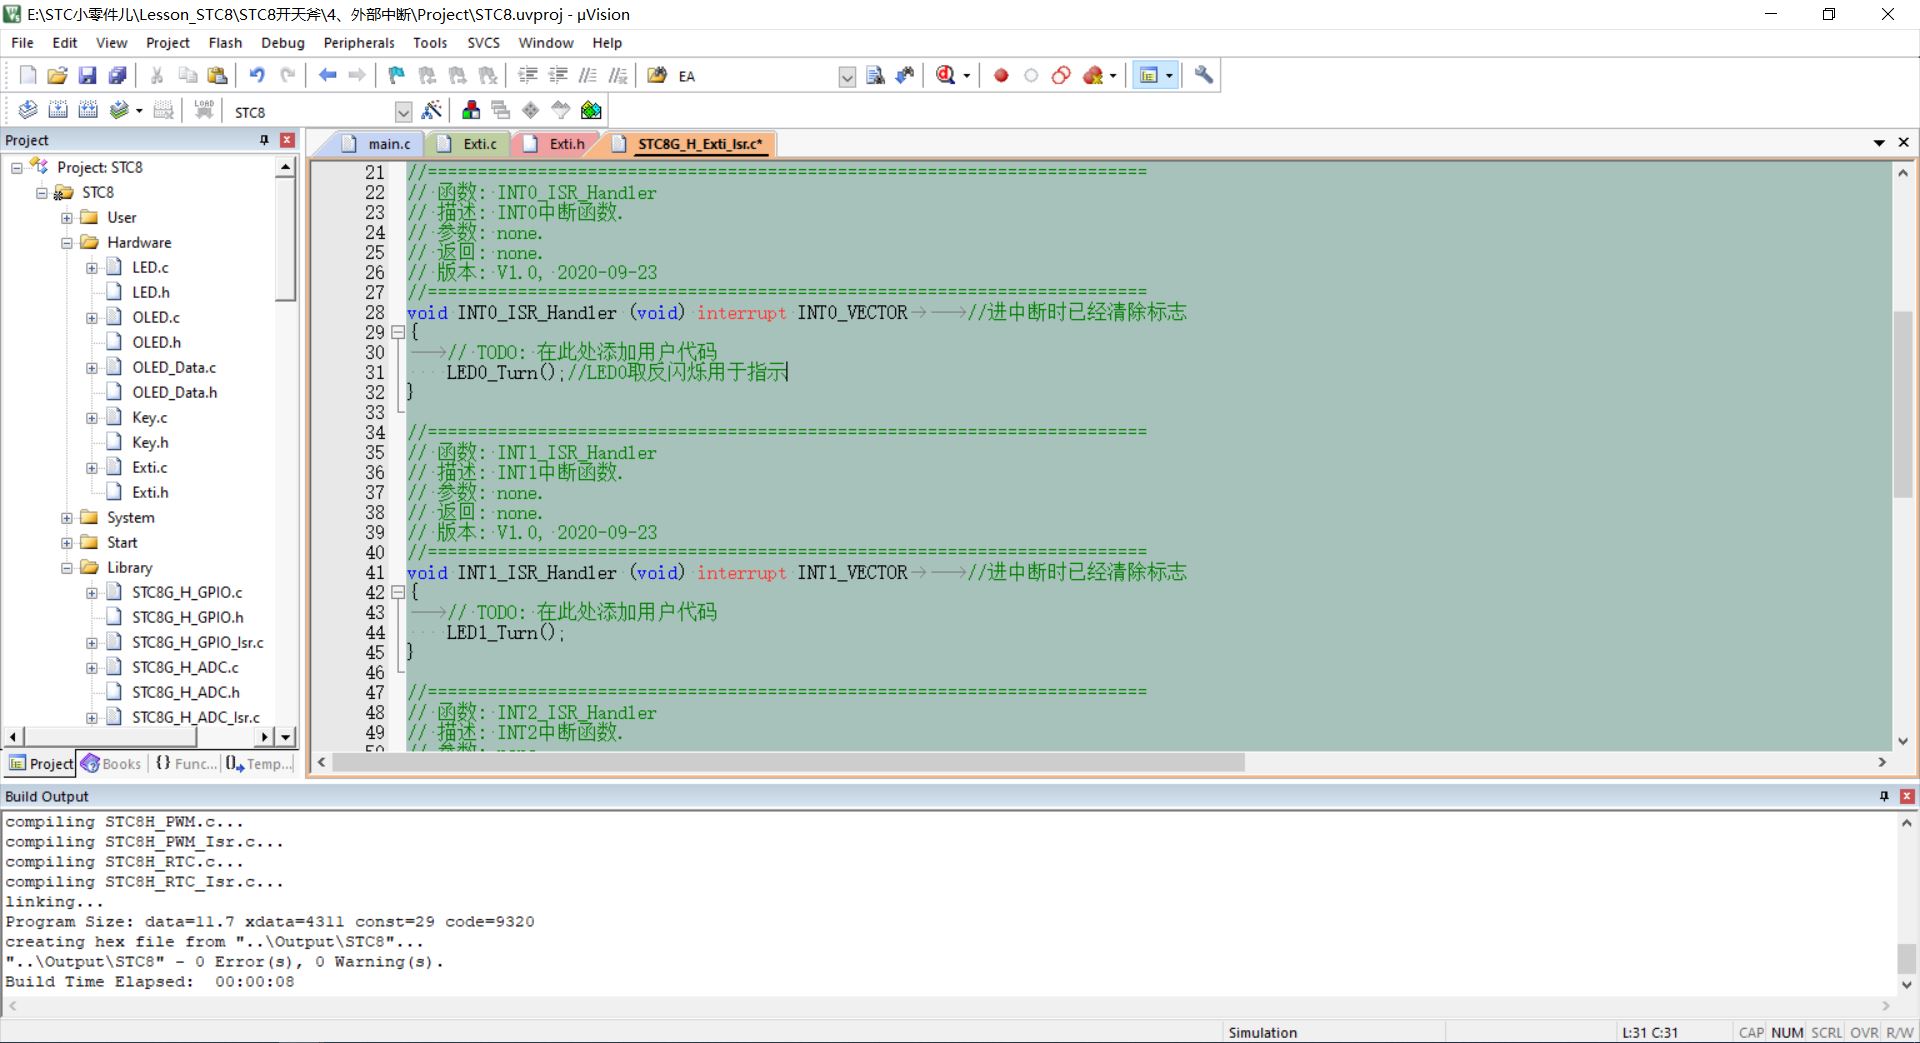This screenshot has height=1043, width=1920.
Task: Translate current file icon
Action: [x=28, y=110]
